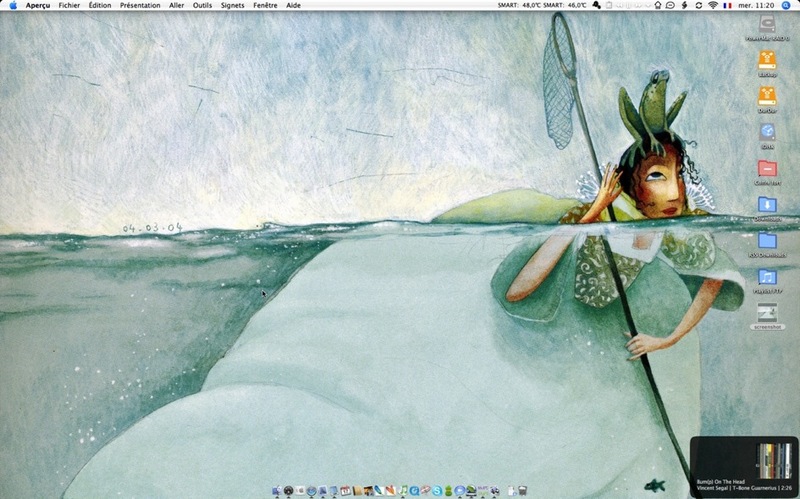Open the Édition menu
The height and width of the screenshot is (499, 800).
click(99, 6)
